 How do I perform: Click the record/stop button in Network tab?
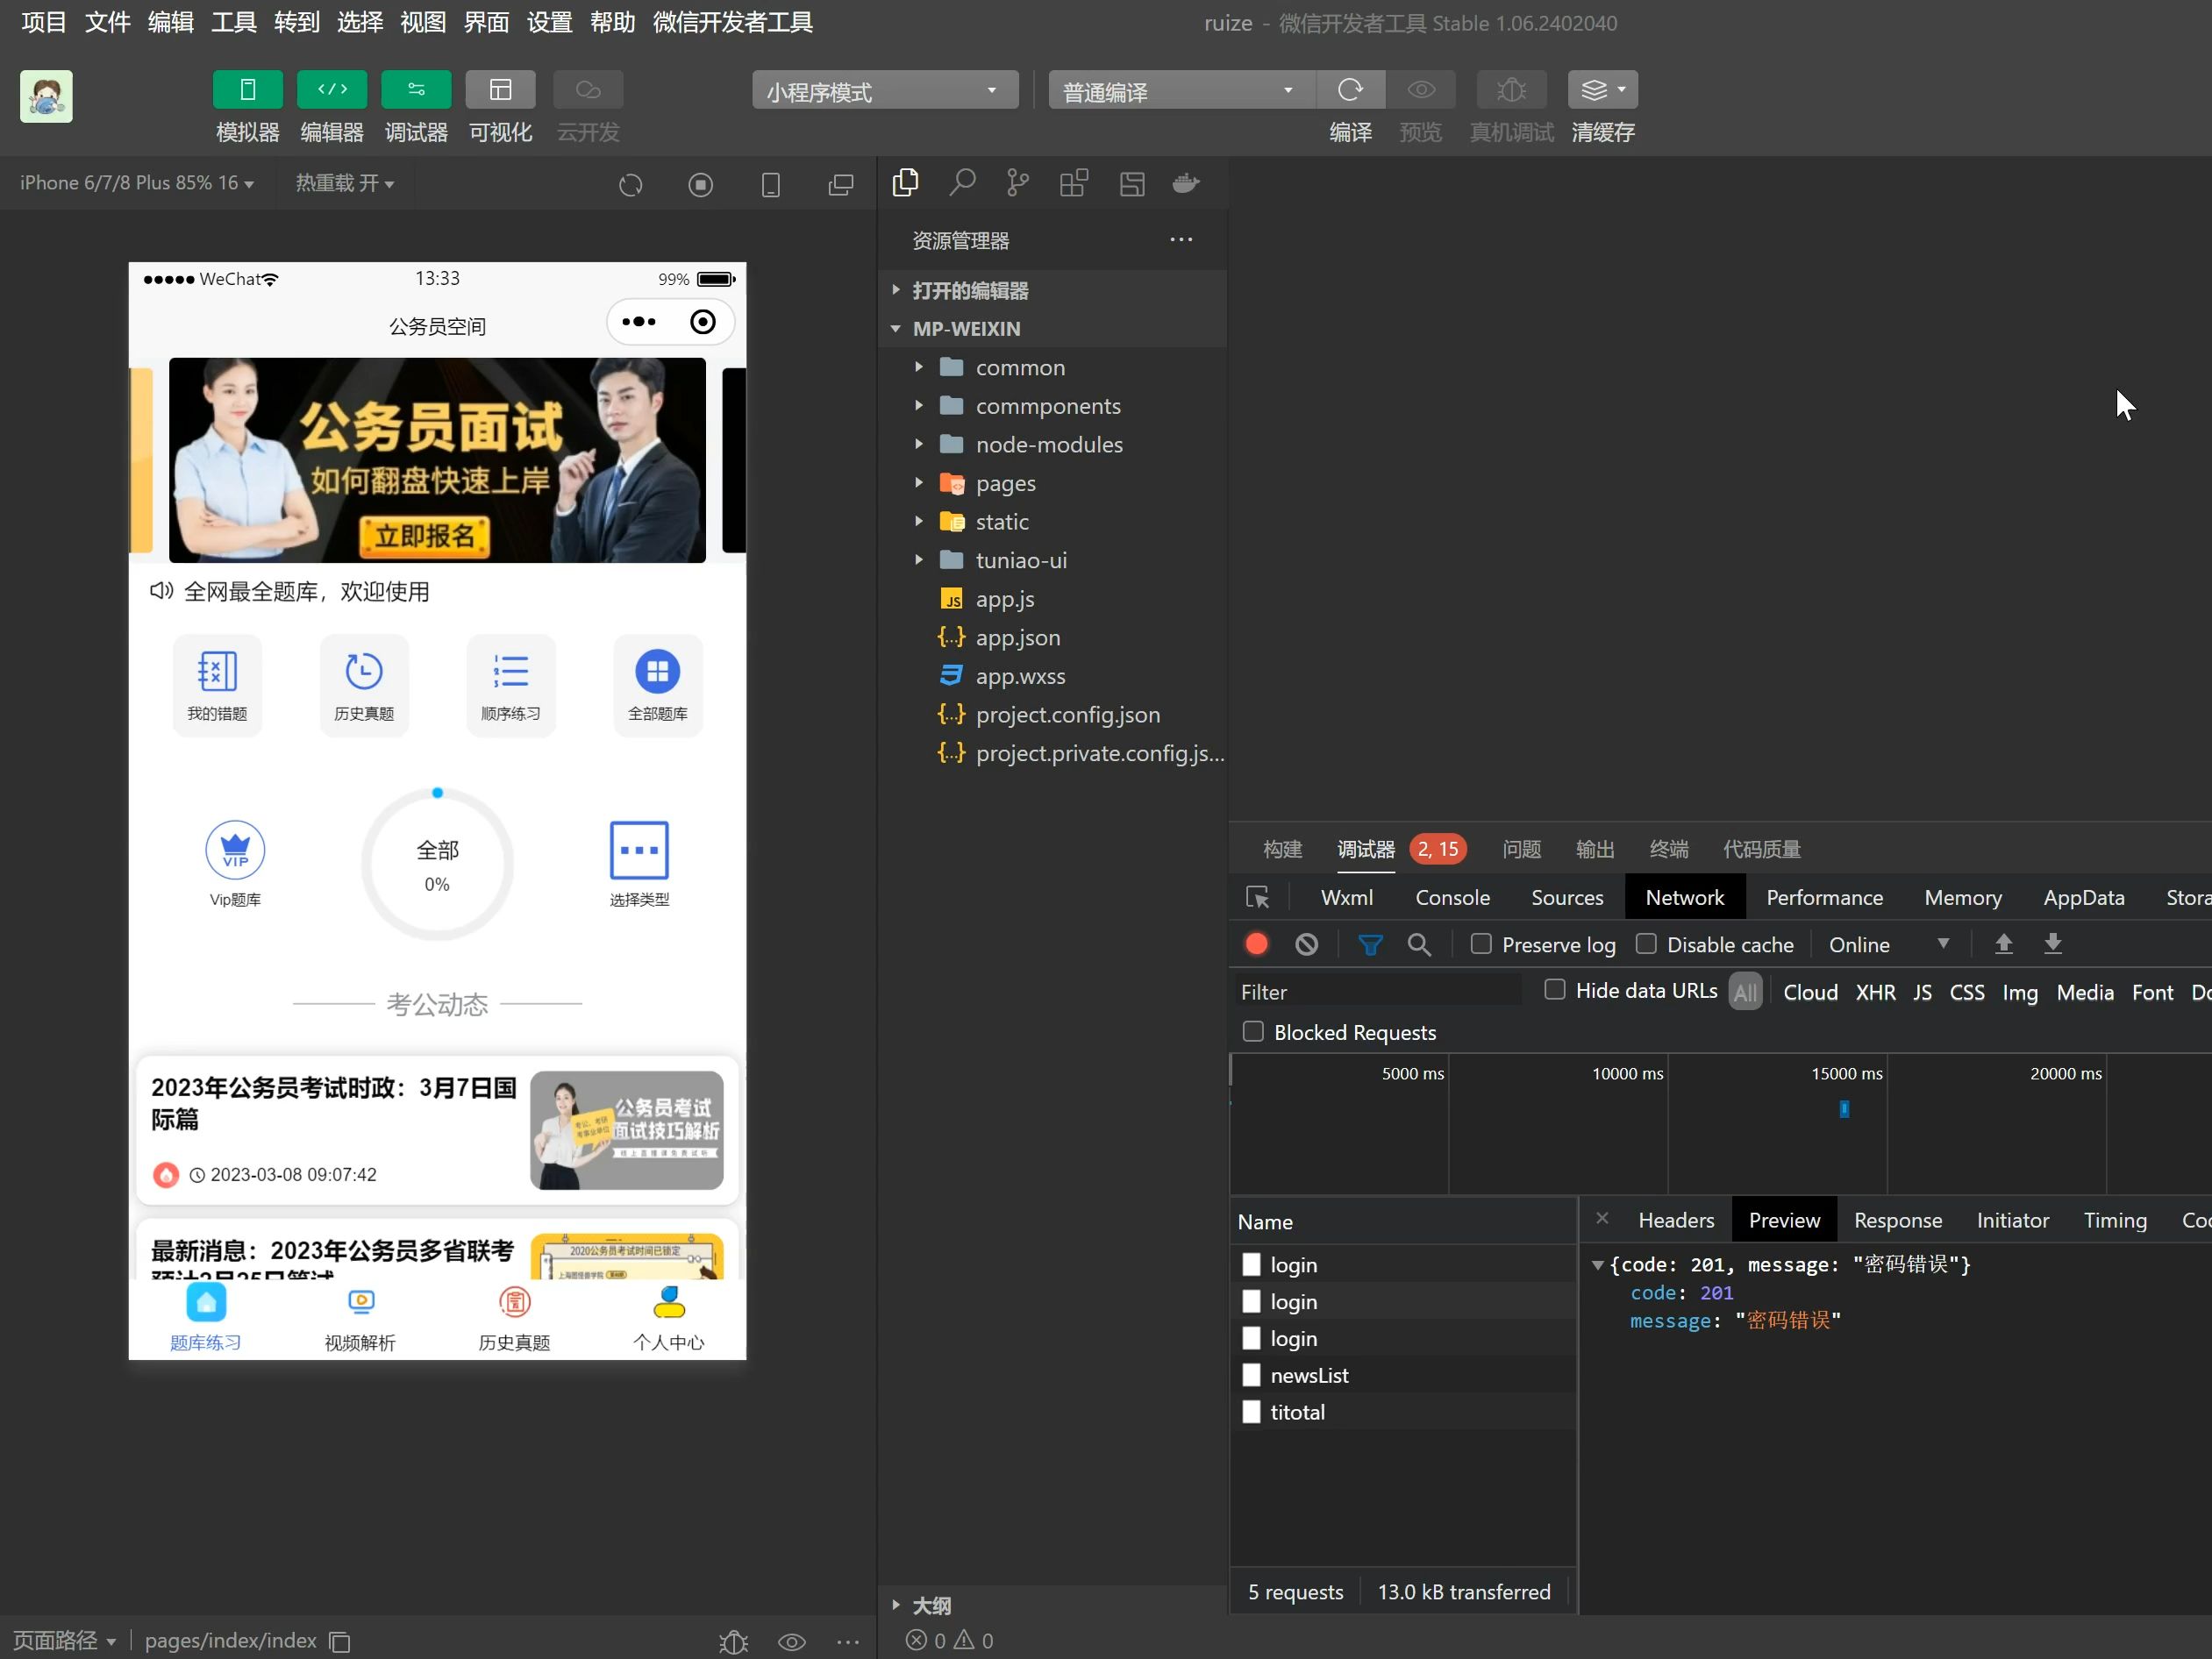(1257, 943)
